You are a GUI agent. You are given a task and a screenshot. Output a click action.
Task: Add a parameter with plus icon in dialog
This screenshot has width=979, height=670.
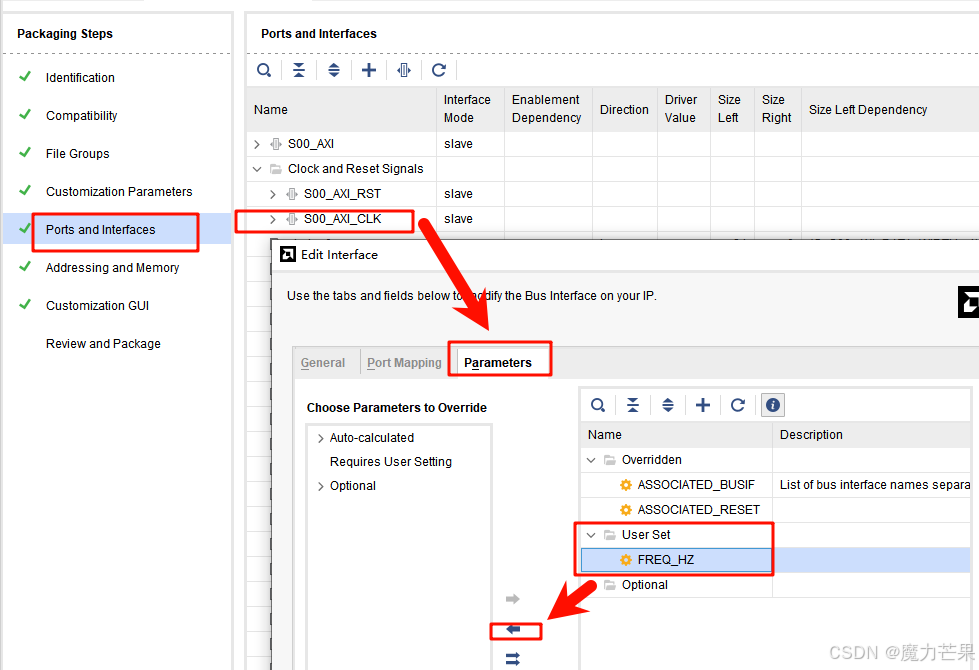pyautogui.click(x=703, y=405)
